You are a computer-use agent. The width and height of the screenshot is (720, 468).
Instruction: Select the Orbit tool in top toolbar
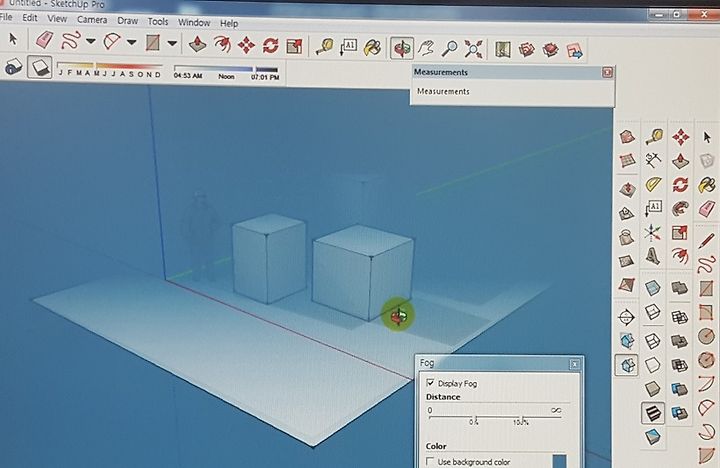pyautogui.click(x=402, y=48)
